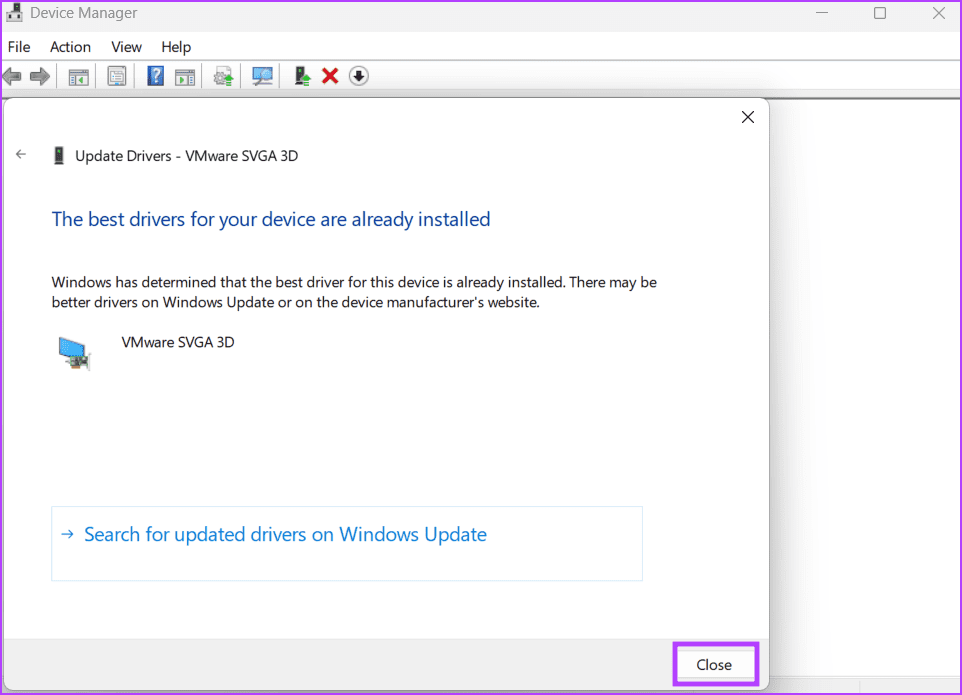Click the Close button in the dialog
Viewport: 962px width, 695px height.
(x=714, y=664)
